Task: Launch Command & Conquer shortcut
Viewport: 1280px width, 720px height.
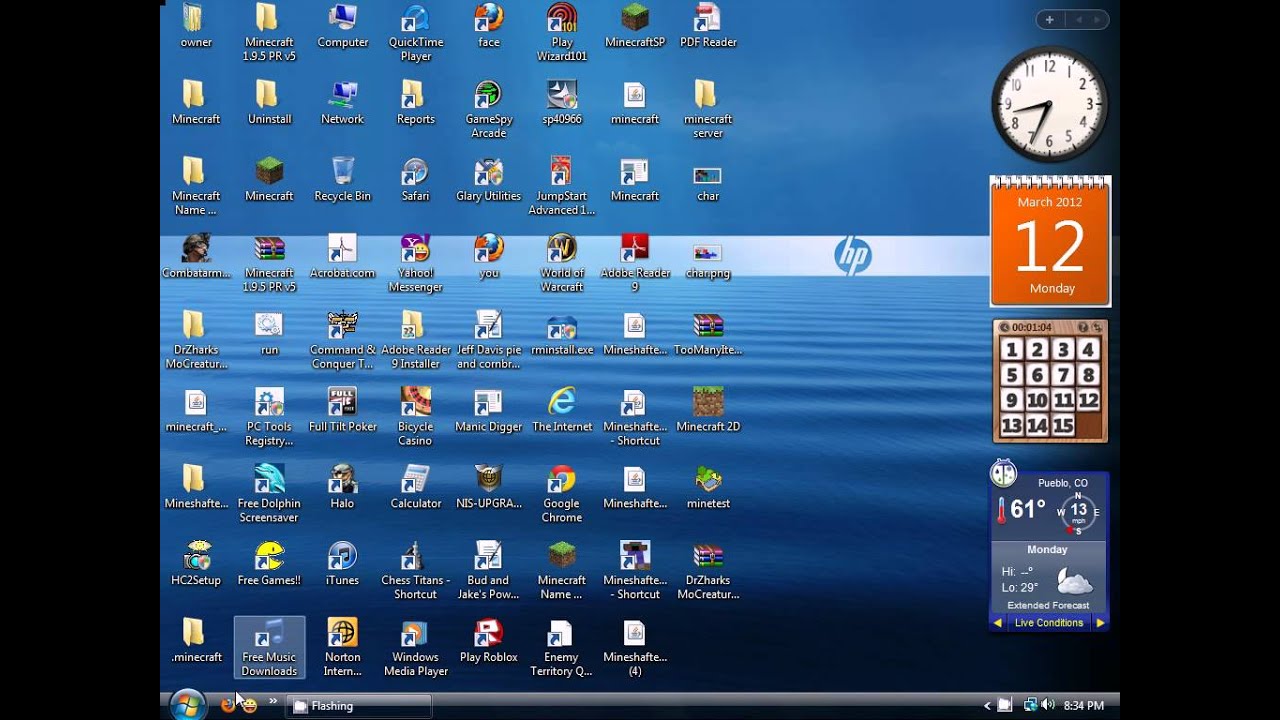Action: (x=343, y=341)
